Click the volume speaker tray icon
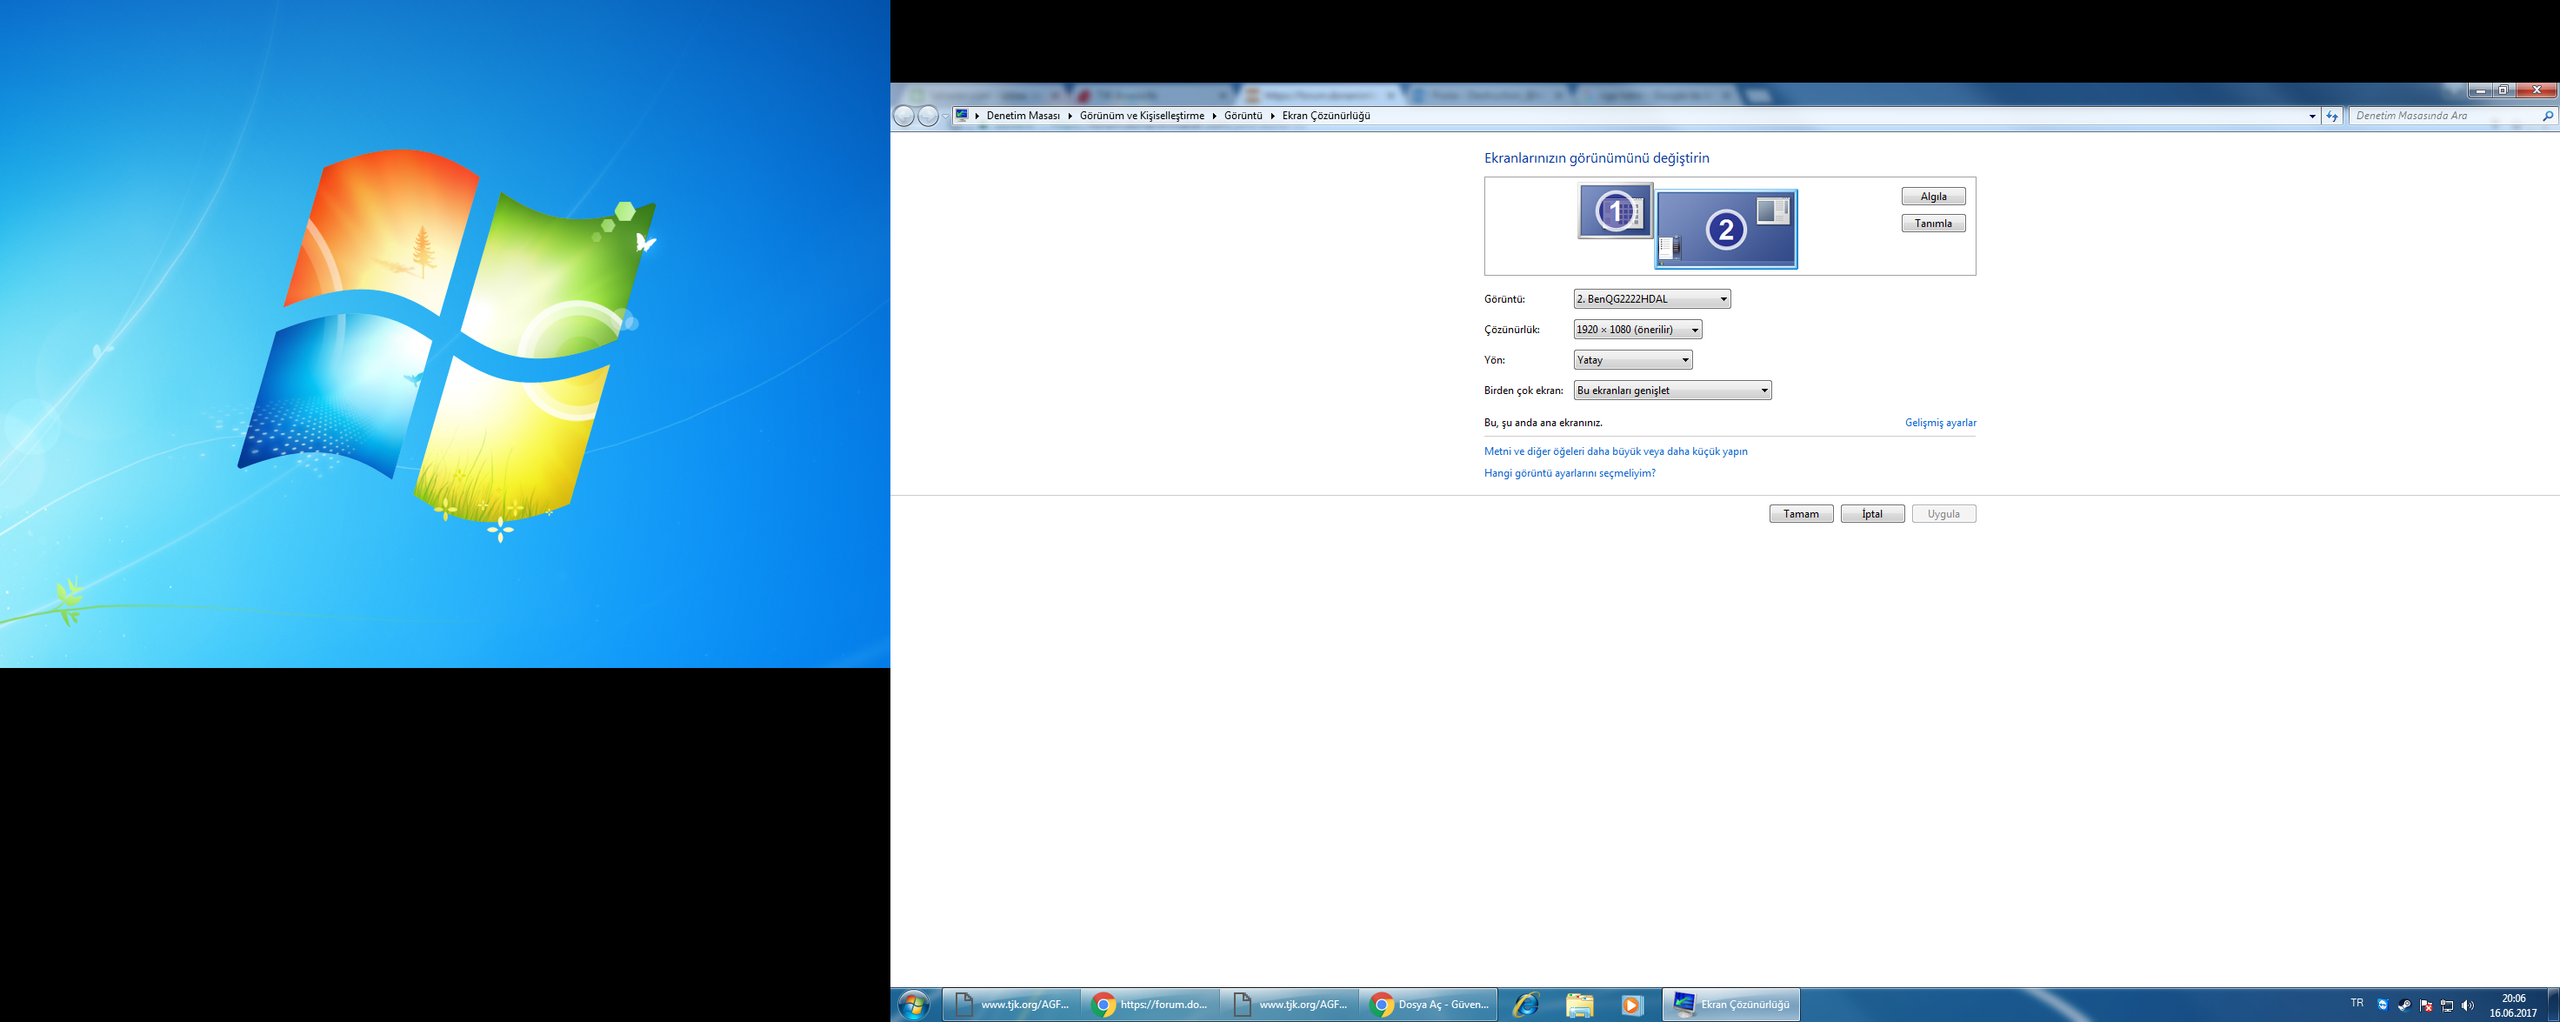 tap(2467, 1006)
